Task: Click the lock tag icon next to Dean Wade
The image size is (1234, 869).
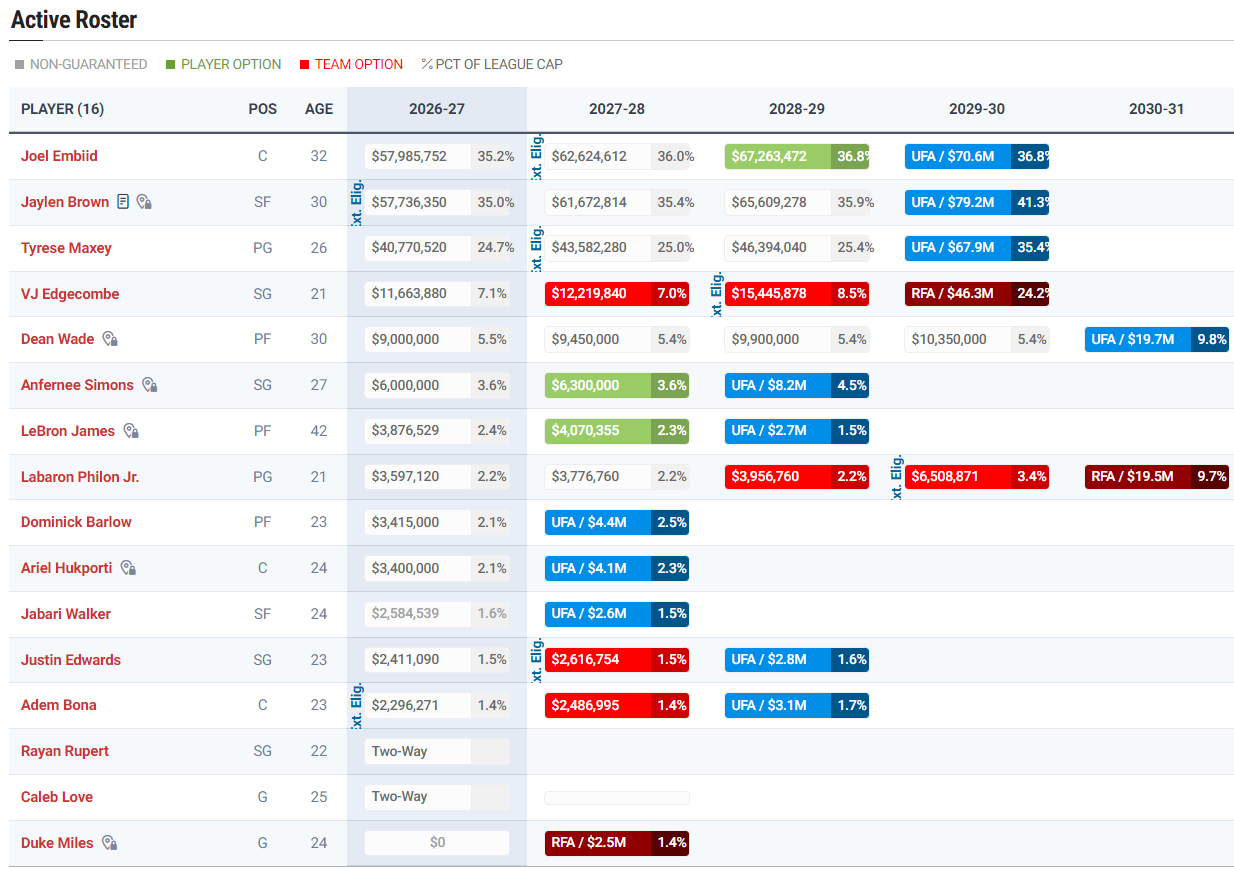Action: (x=110, y=339)
